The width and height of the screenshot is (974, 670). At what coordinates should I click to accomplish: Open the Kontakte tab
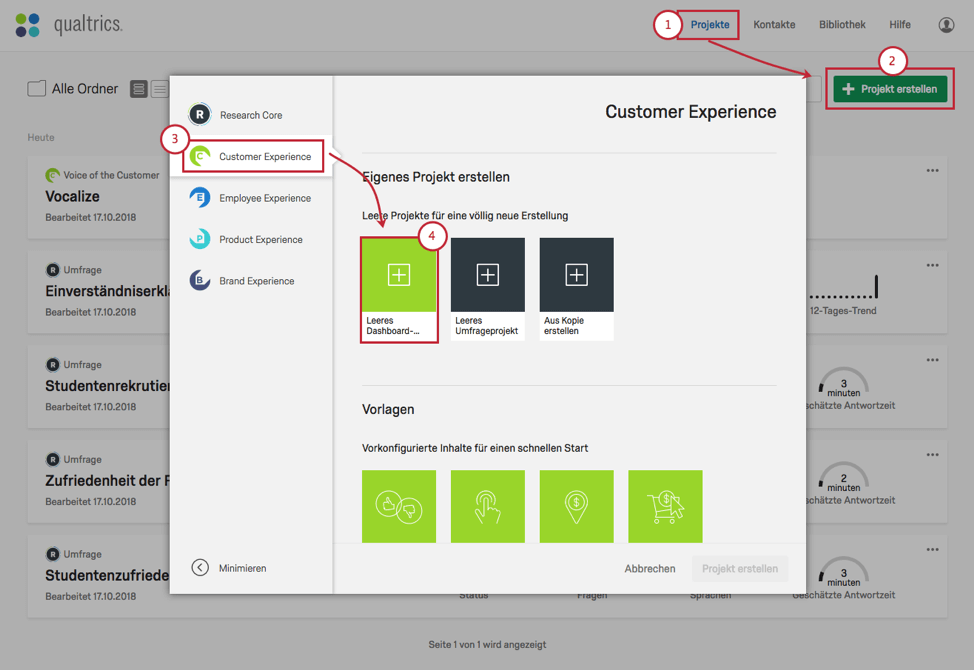(774, 25)
